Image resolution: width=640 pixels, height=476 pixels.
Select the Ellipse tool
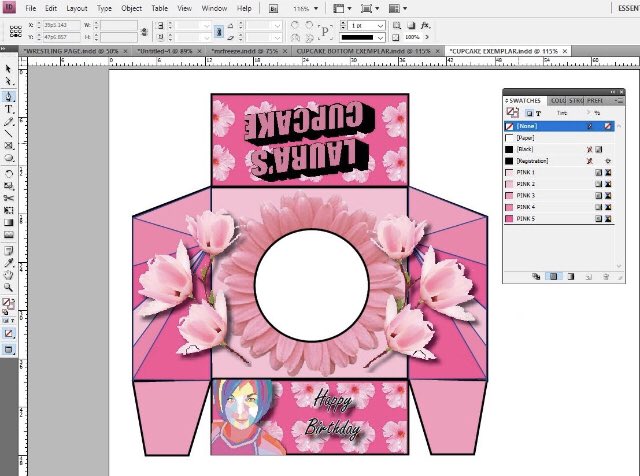[8, 158]
